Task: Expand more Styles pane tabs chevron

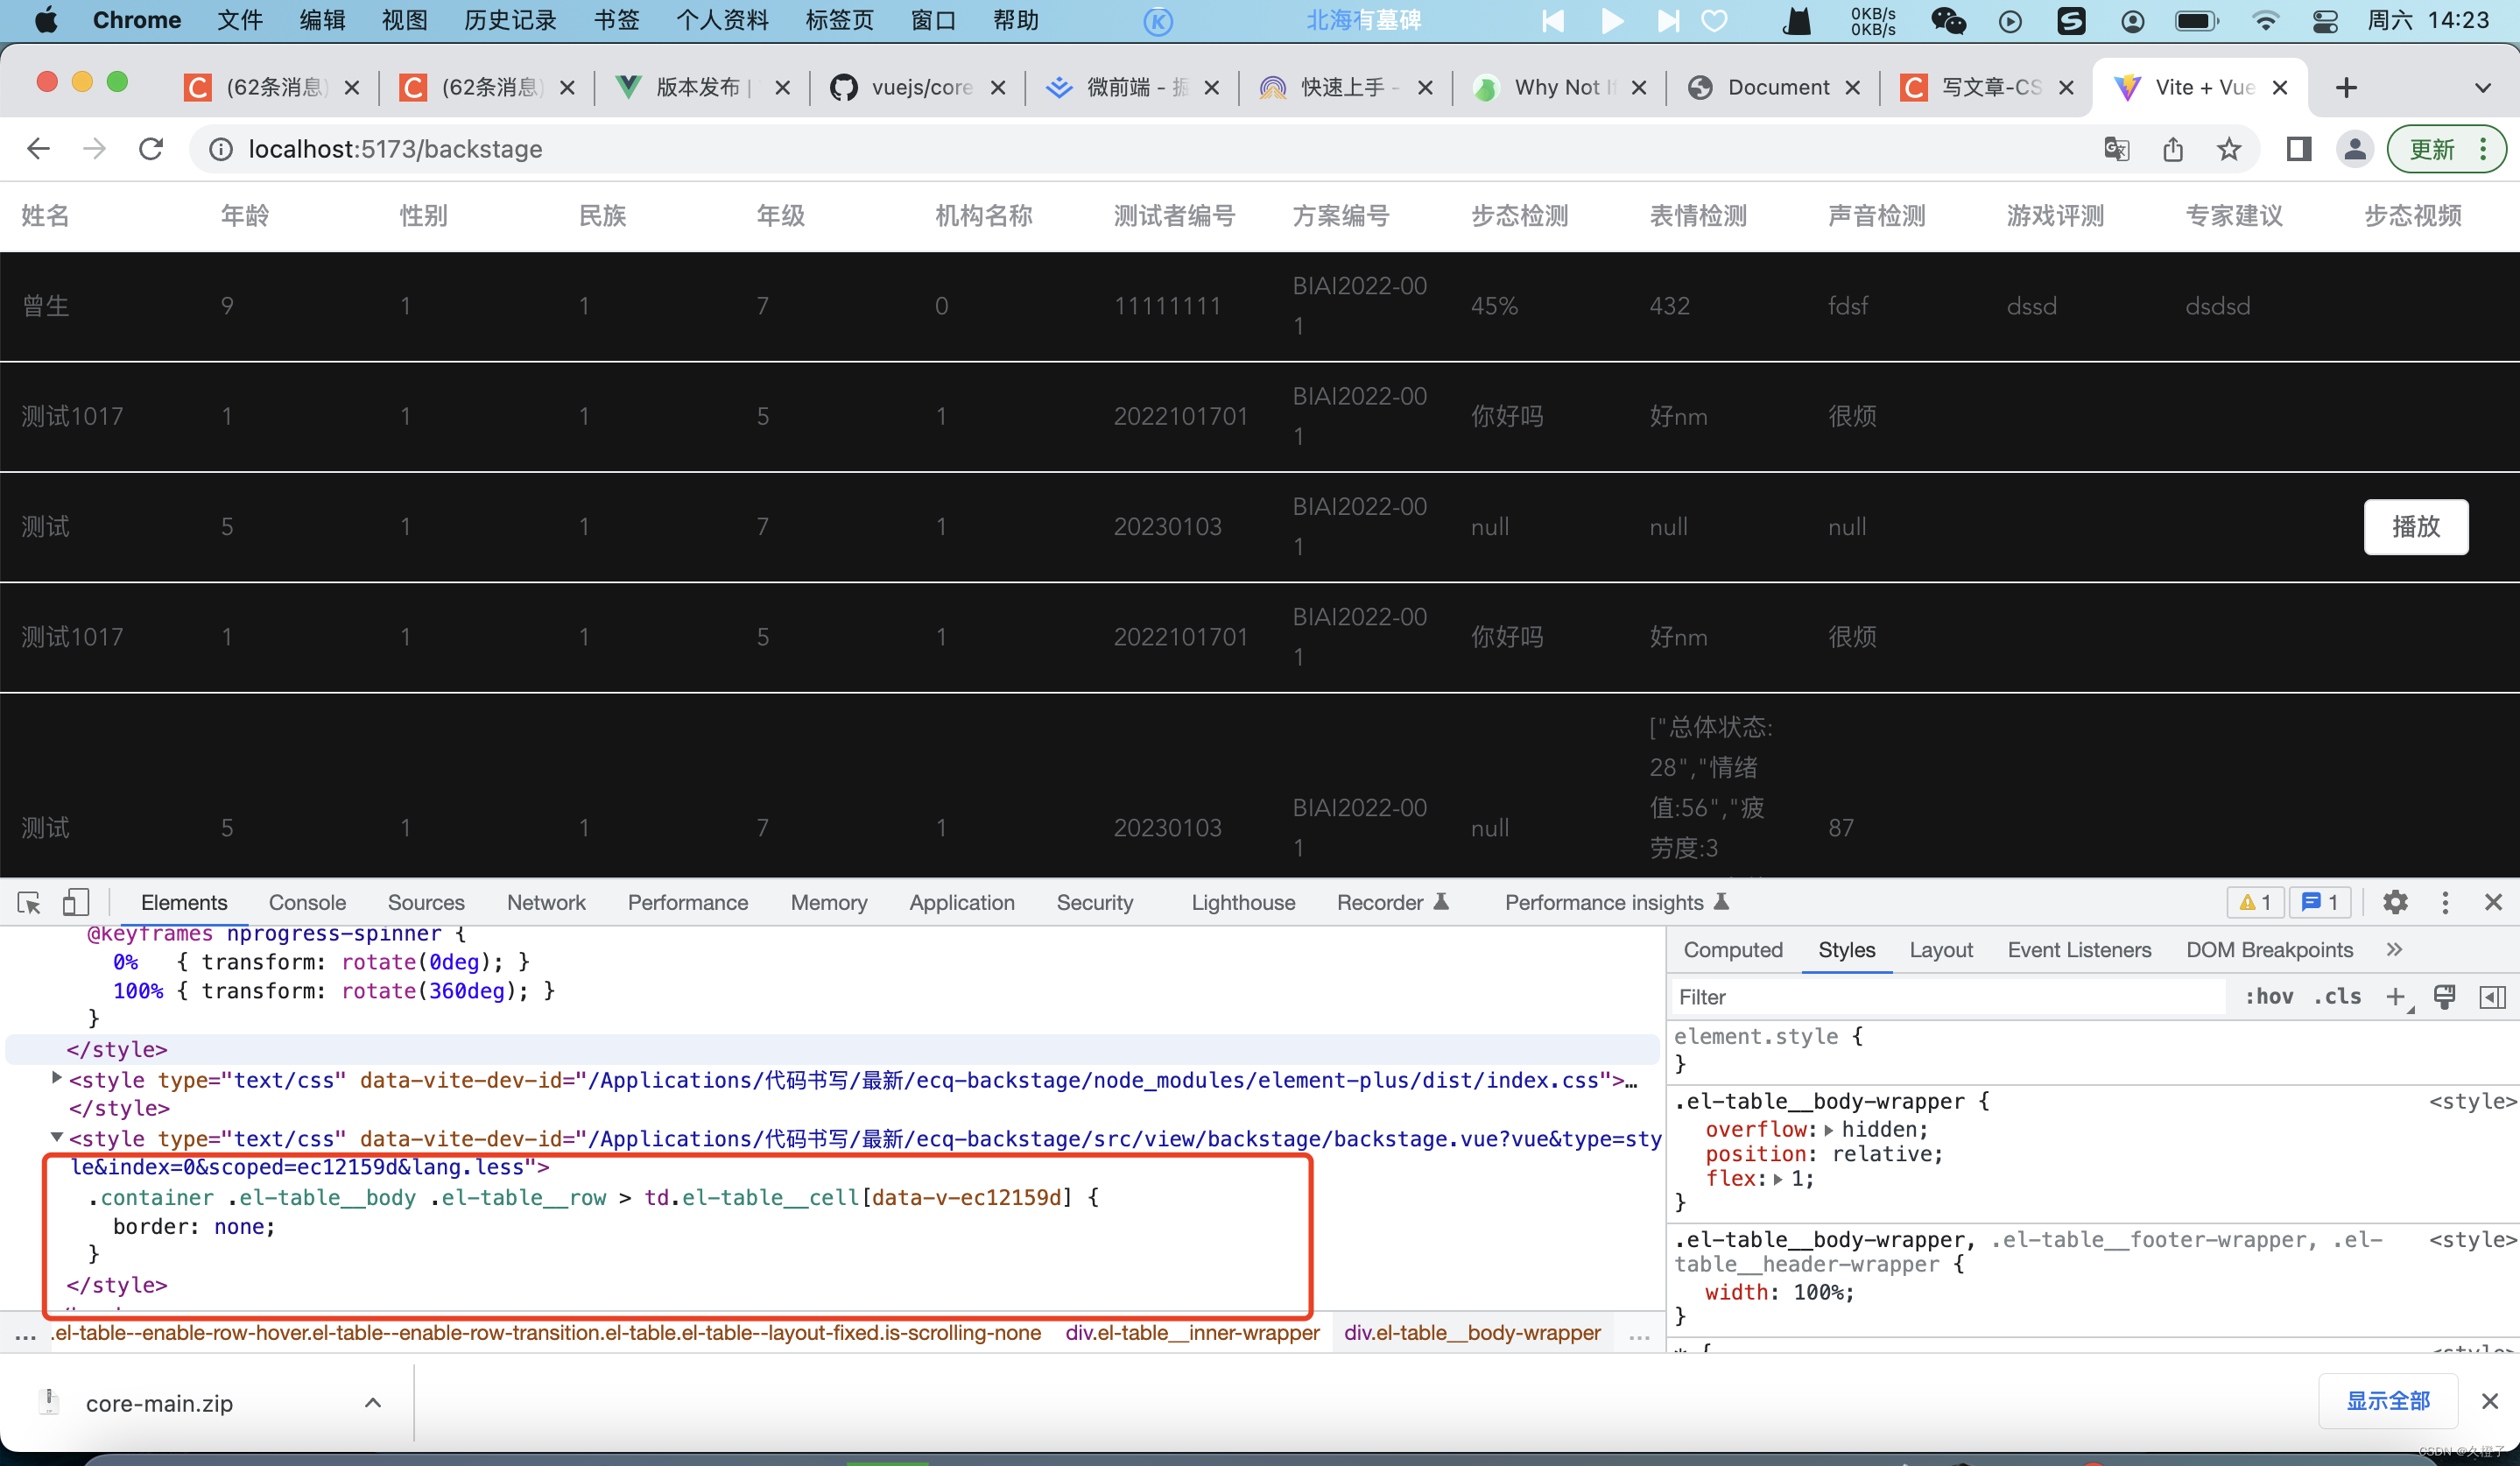Action: coord(2394,950)
